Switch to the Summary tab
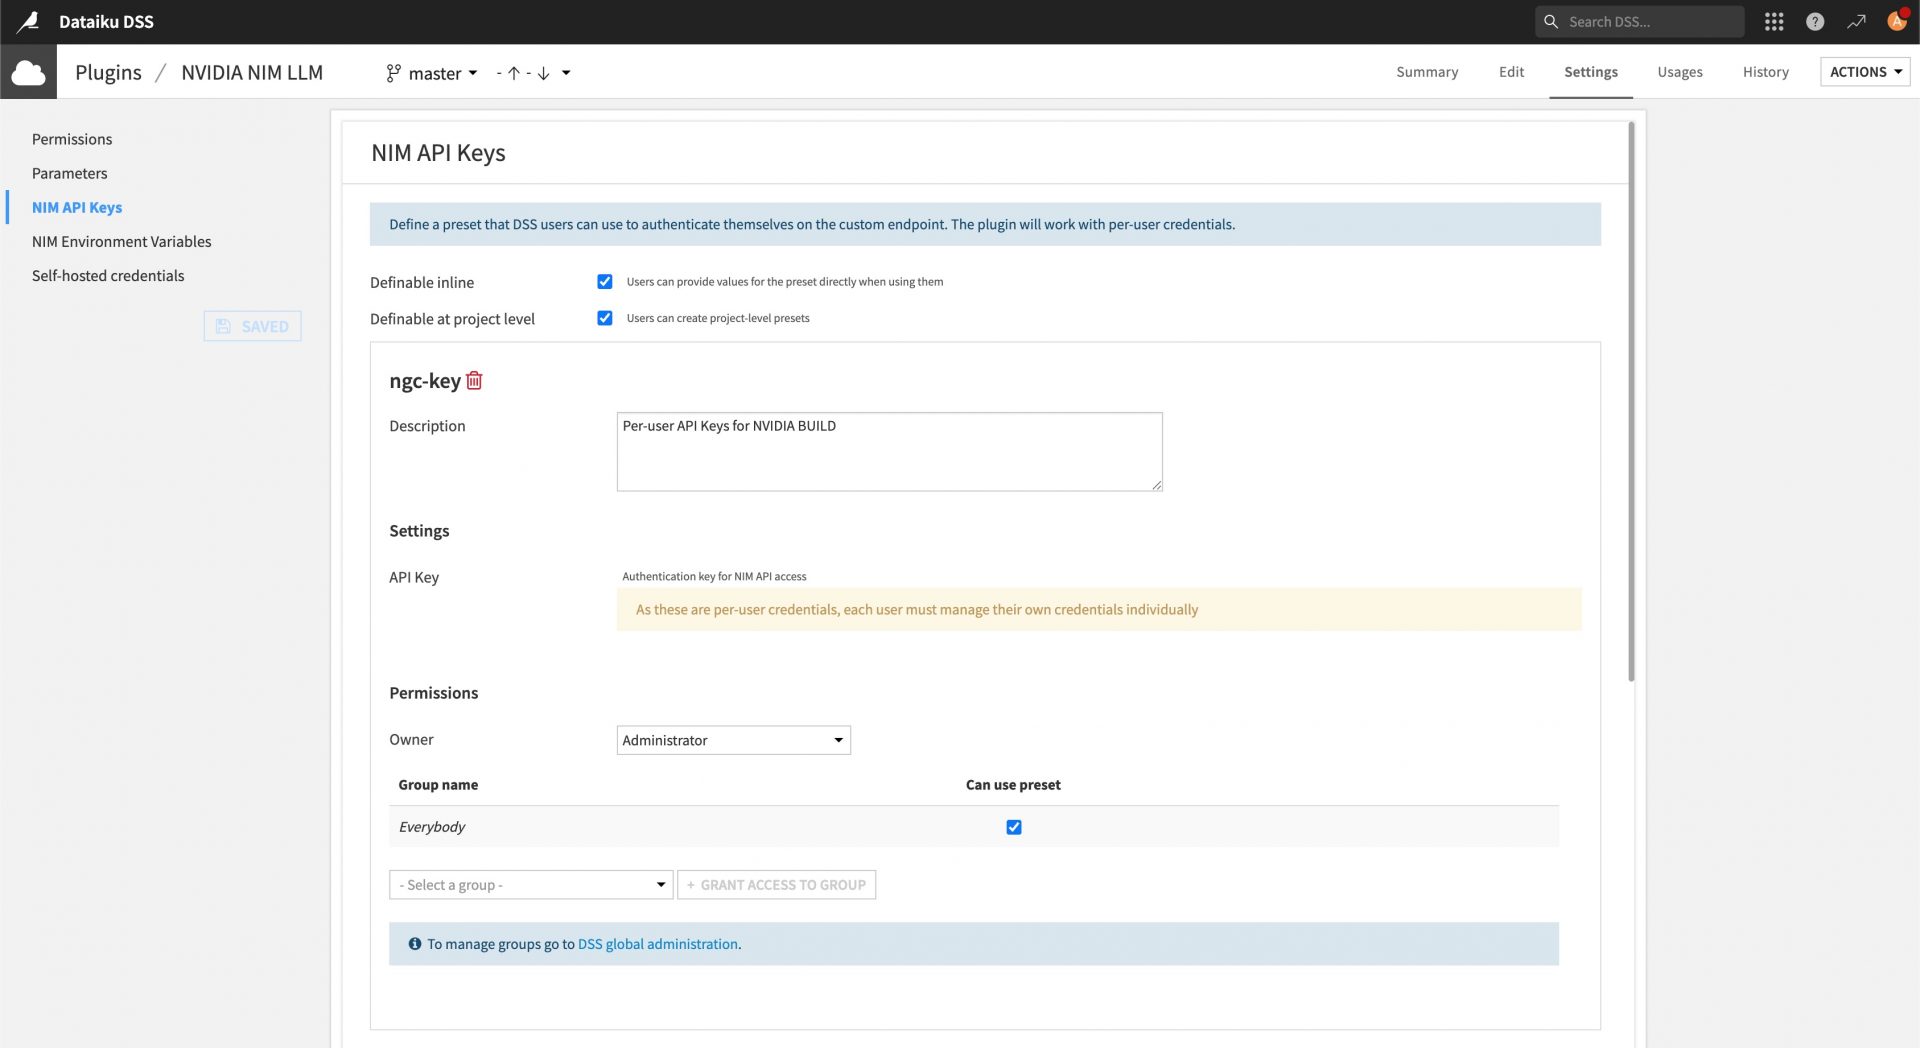 click(1427, 71)
